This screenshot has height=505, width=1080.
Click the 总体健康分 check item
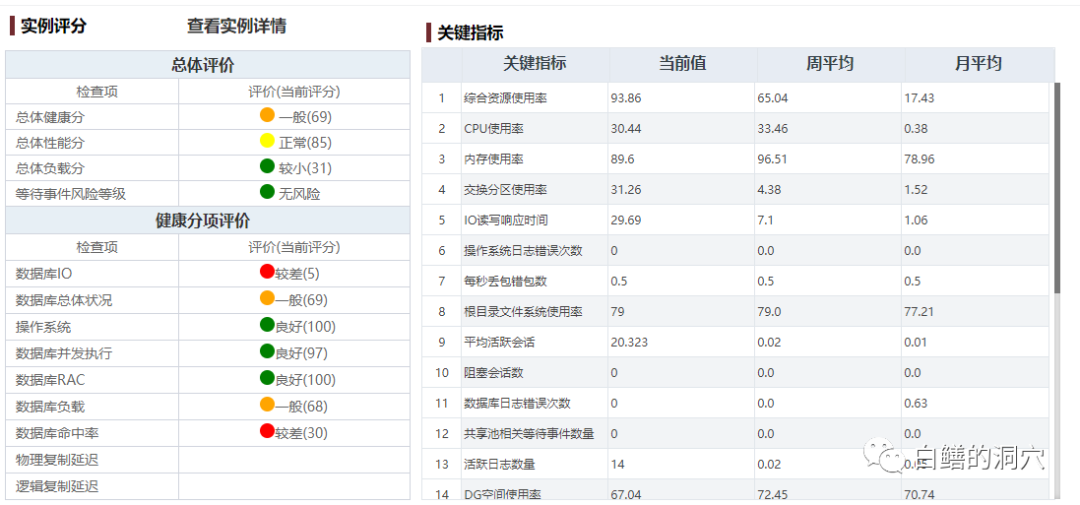(50, 117)
